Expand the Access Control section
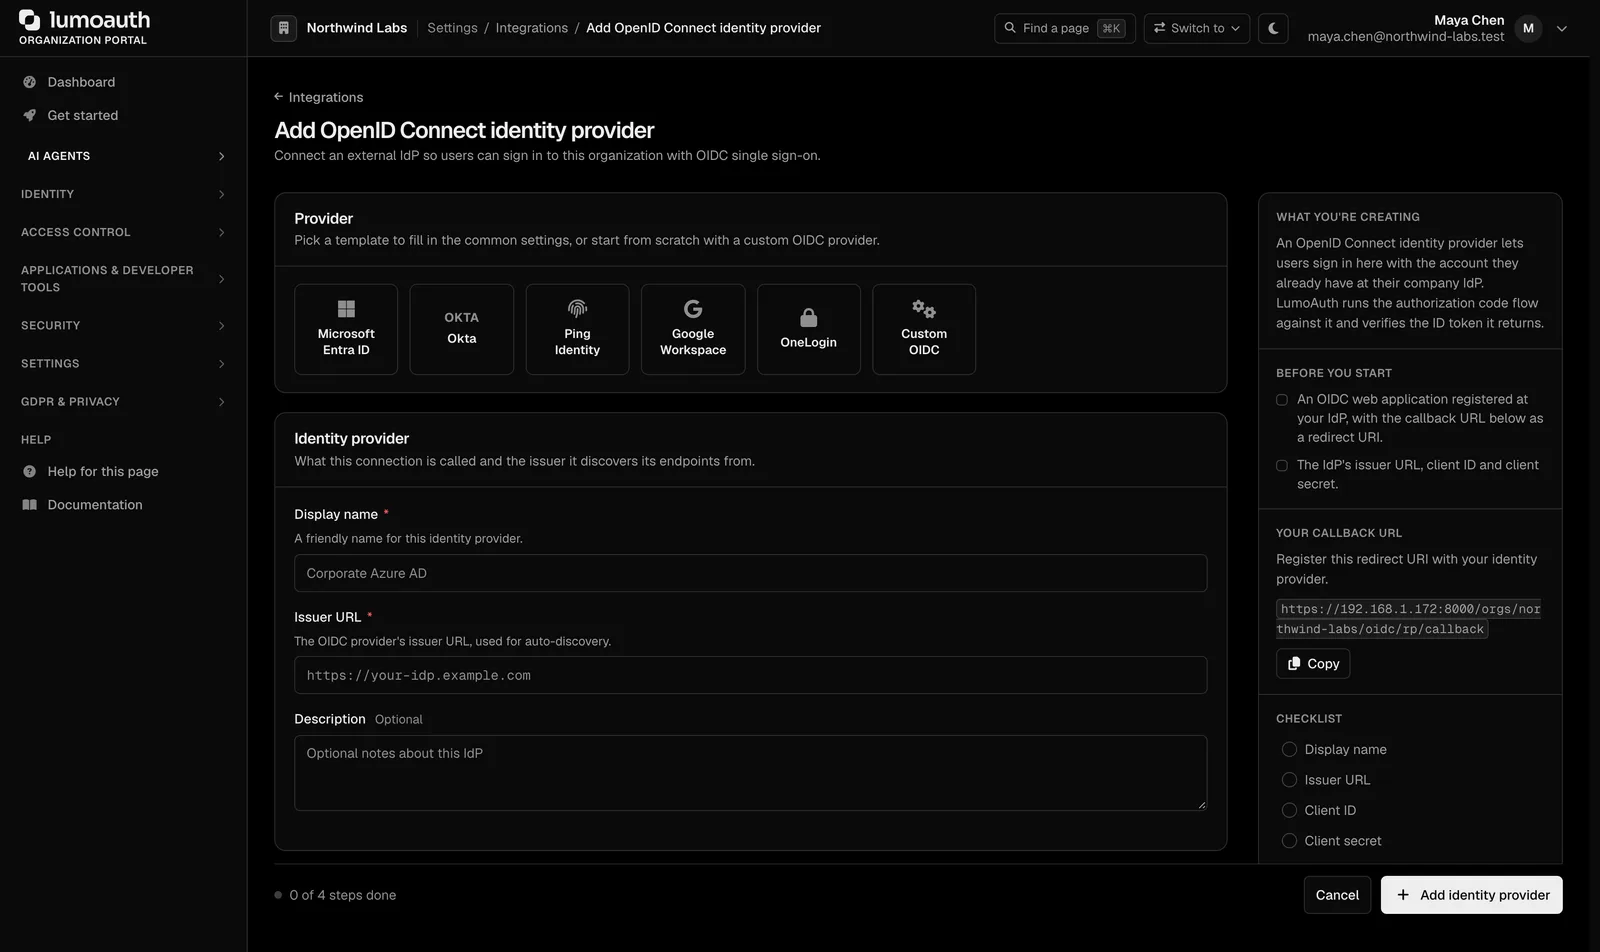The width and height of the screenshot is (1600, 952). pos(123,232)
